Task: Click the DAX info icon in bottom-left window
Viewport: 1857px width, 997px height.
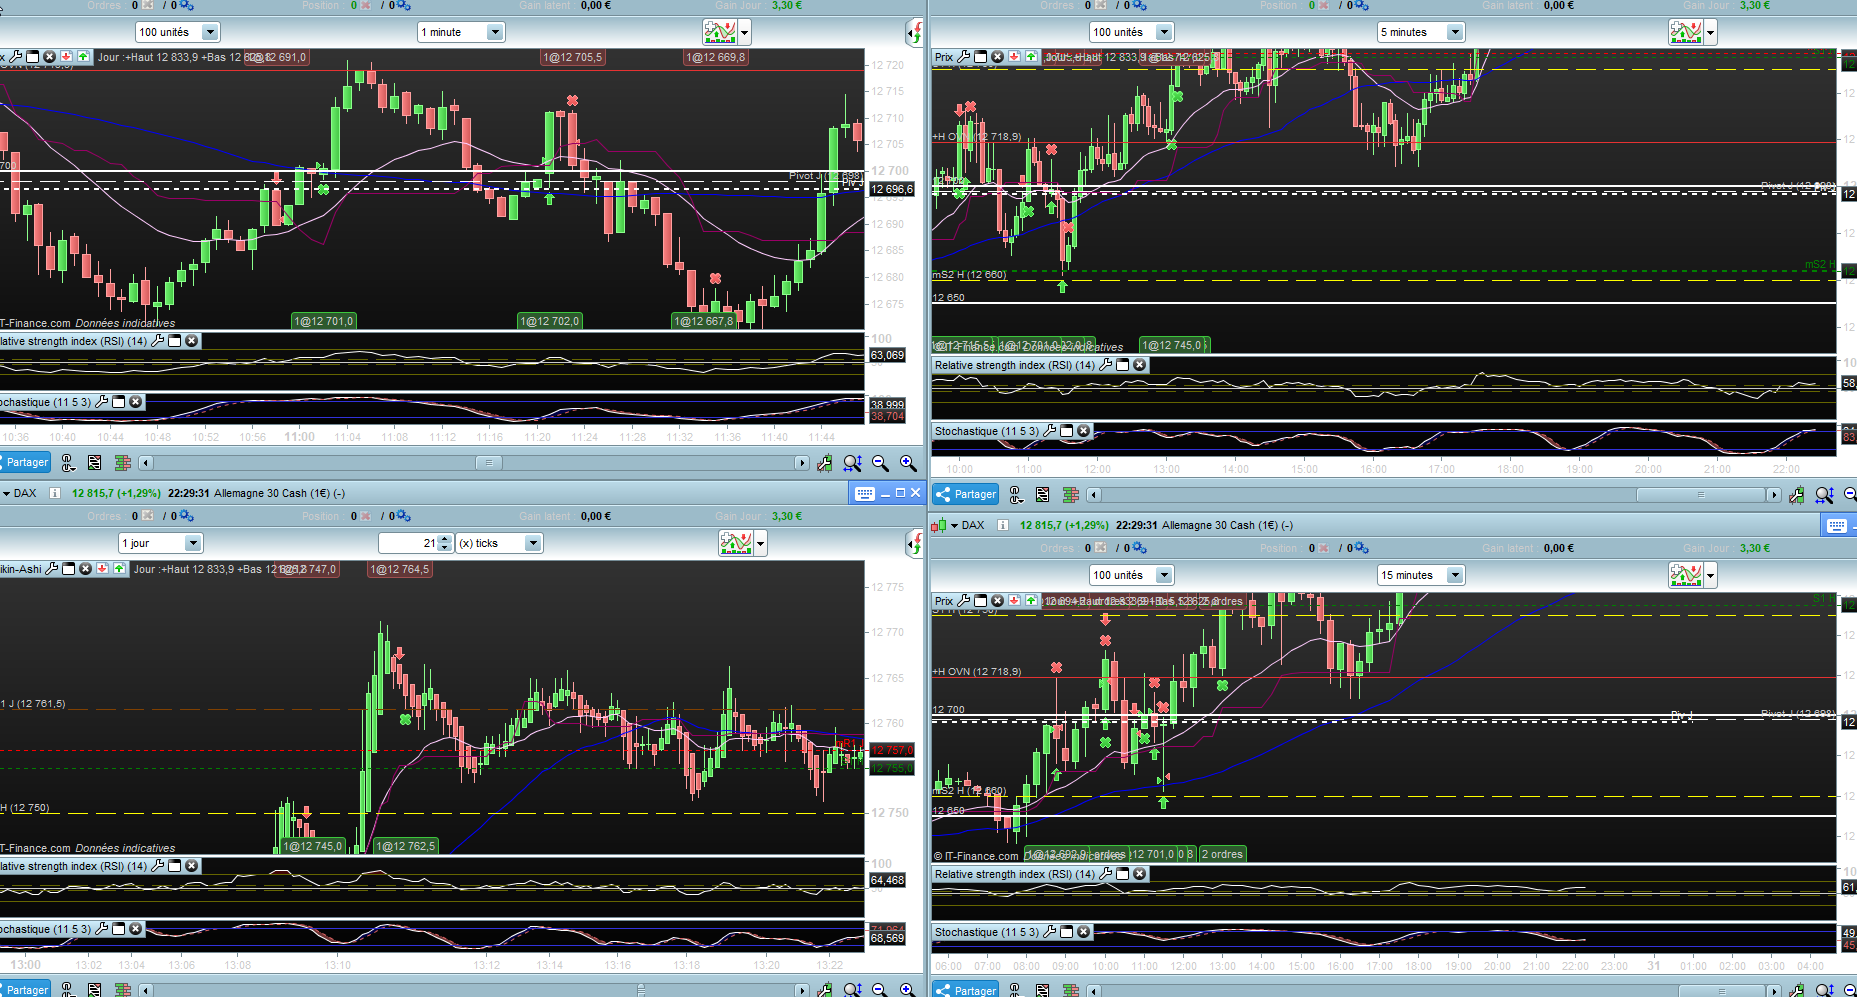Action: tap(55, 493)
